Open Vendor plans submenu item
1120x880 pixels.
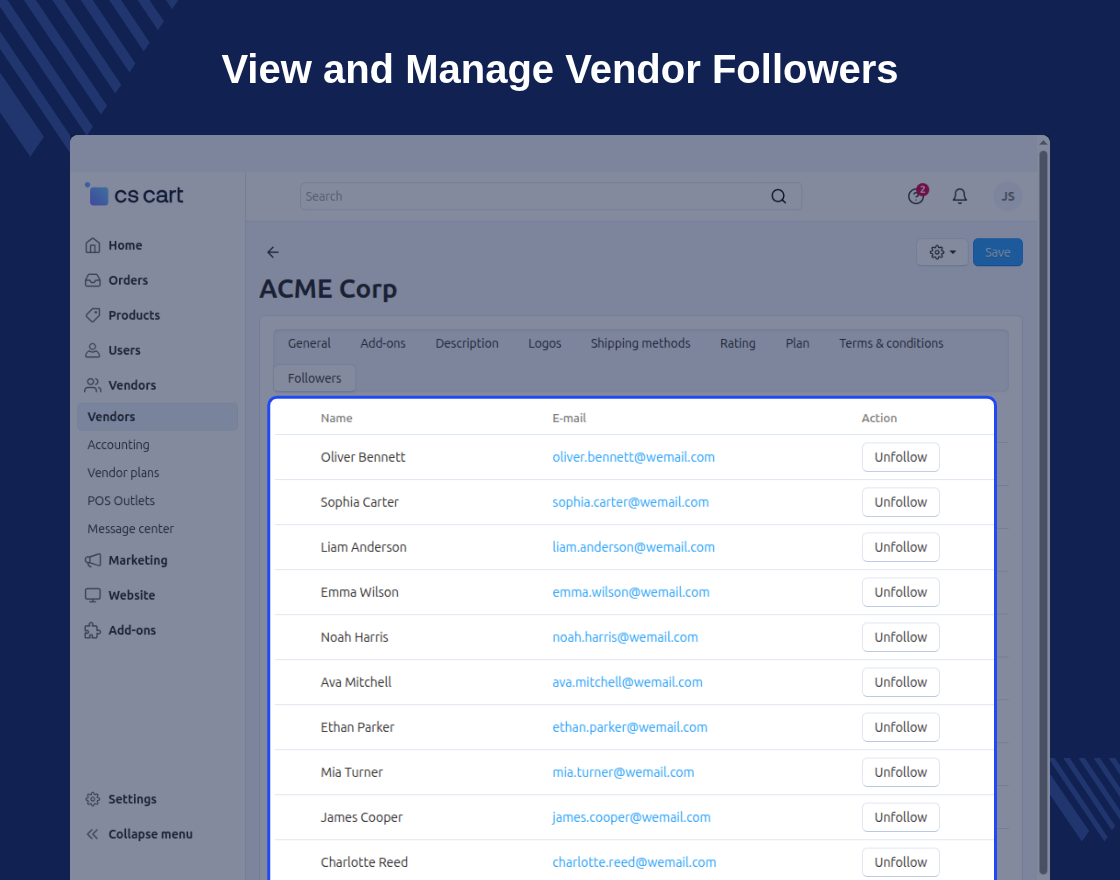click(123, 472)
